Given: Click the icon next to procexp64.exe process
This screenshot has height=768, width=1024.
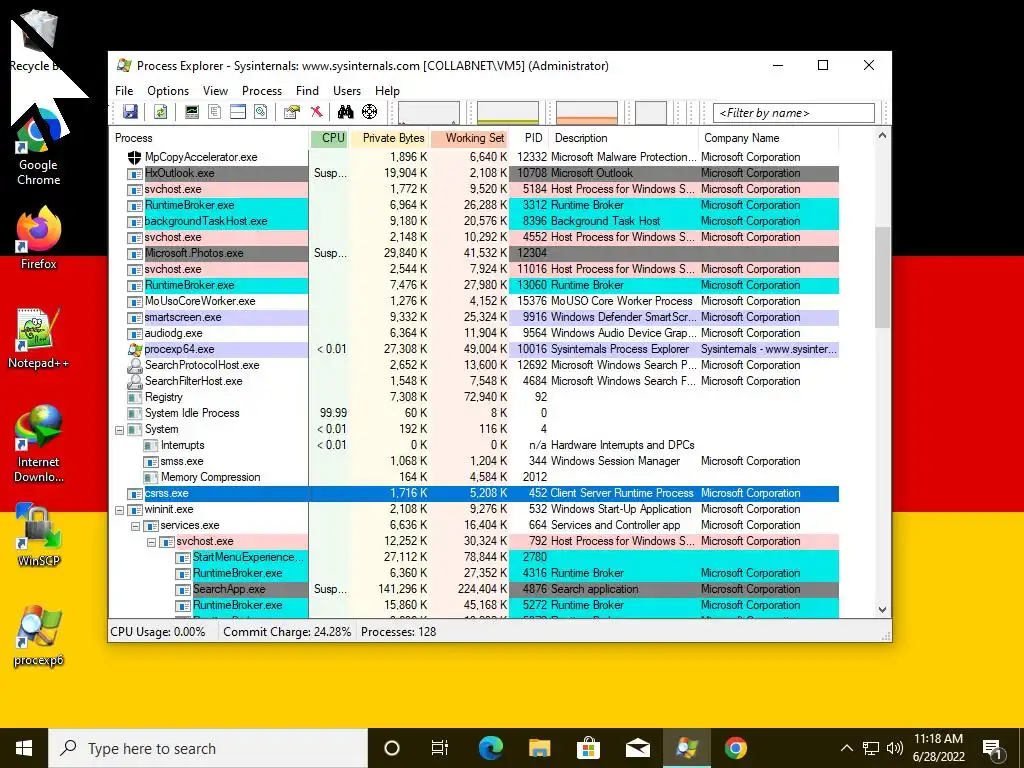Looking at the screenshot, I should click(x=135, y=349).
